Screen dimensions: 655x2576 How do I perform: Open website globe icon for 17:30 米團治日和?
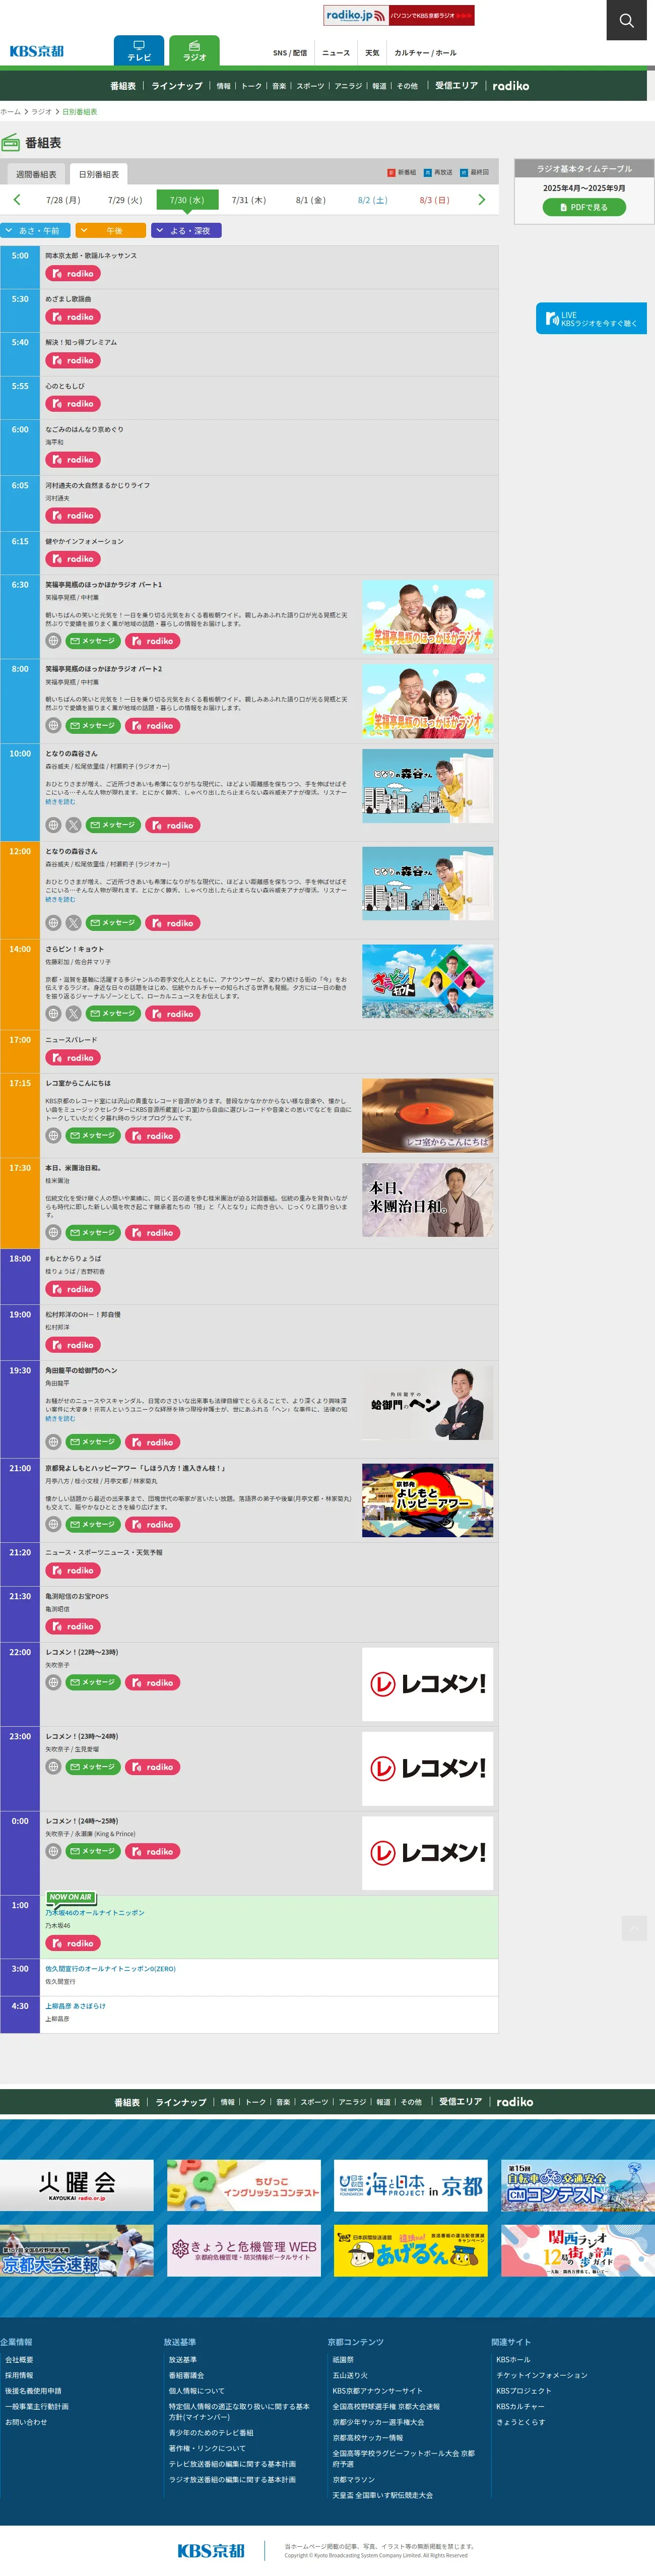tap(54, 1233)
